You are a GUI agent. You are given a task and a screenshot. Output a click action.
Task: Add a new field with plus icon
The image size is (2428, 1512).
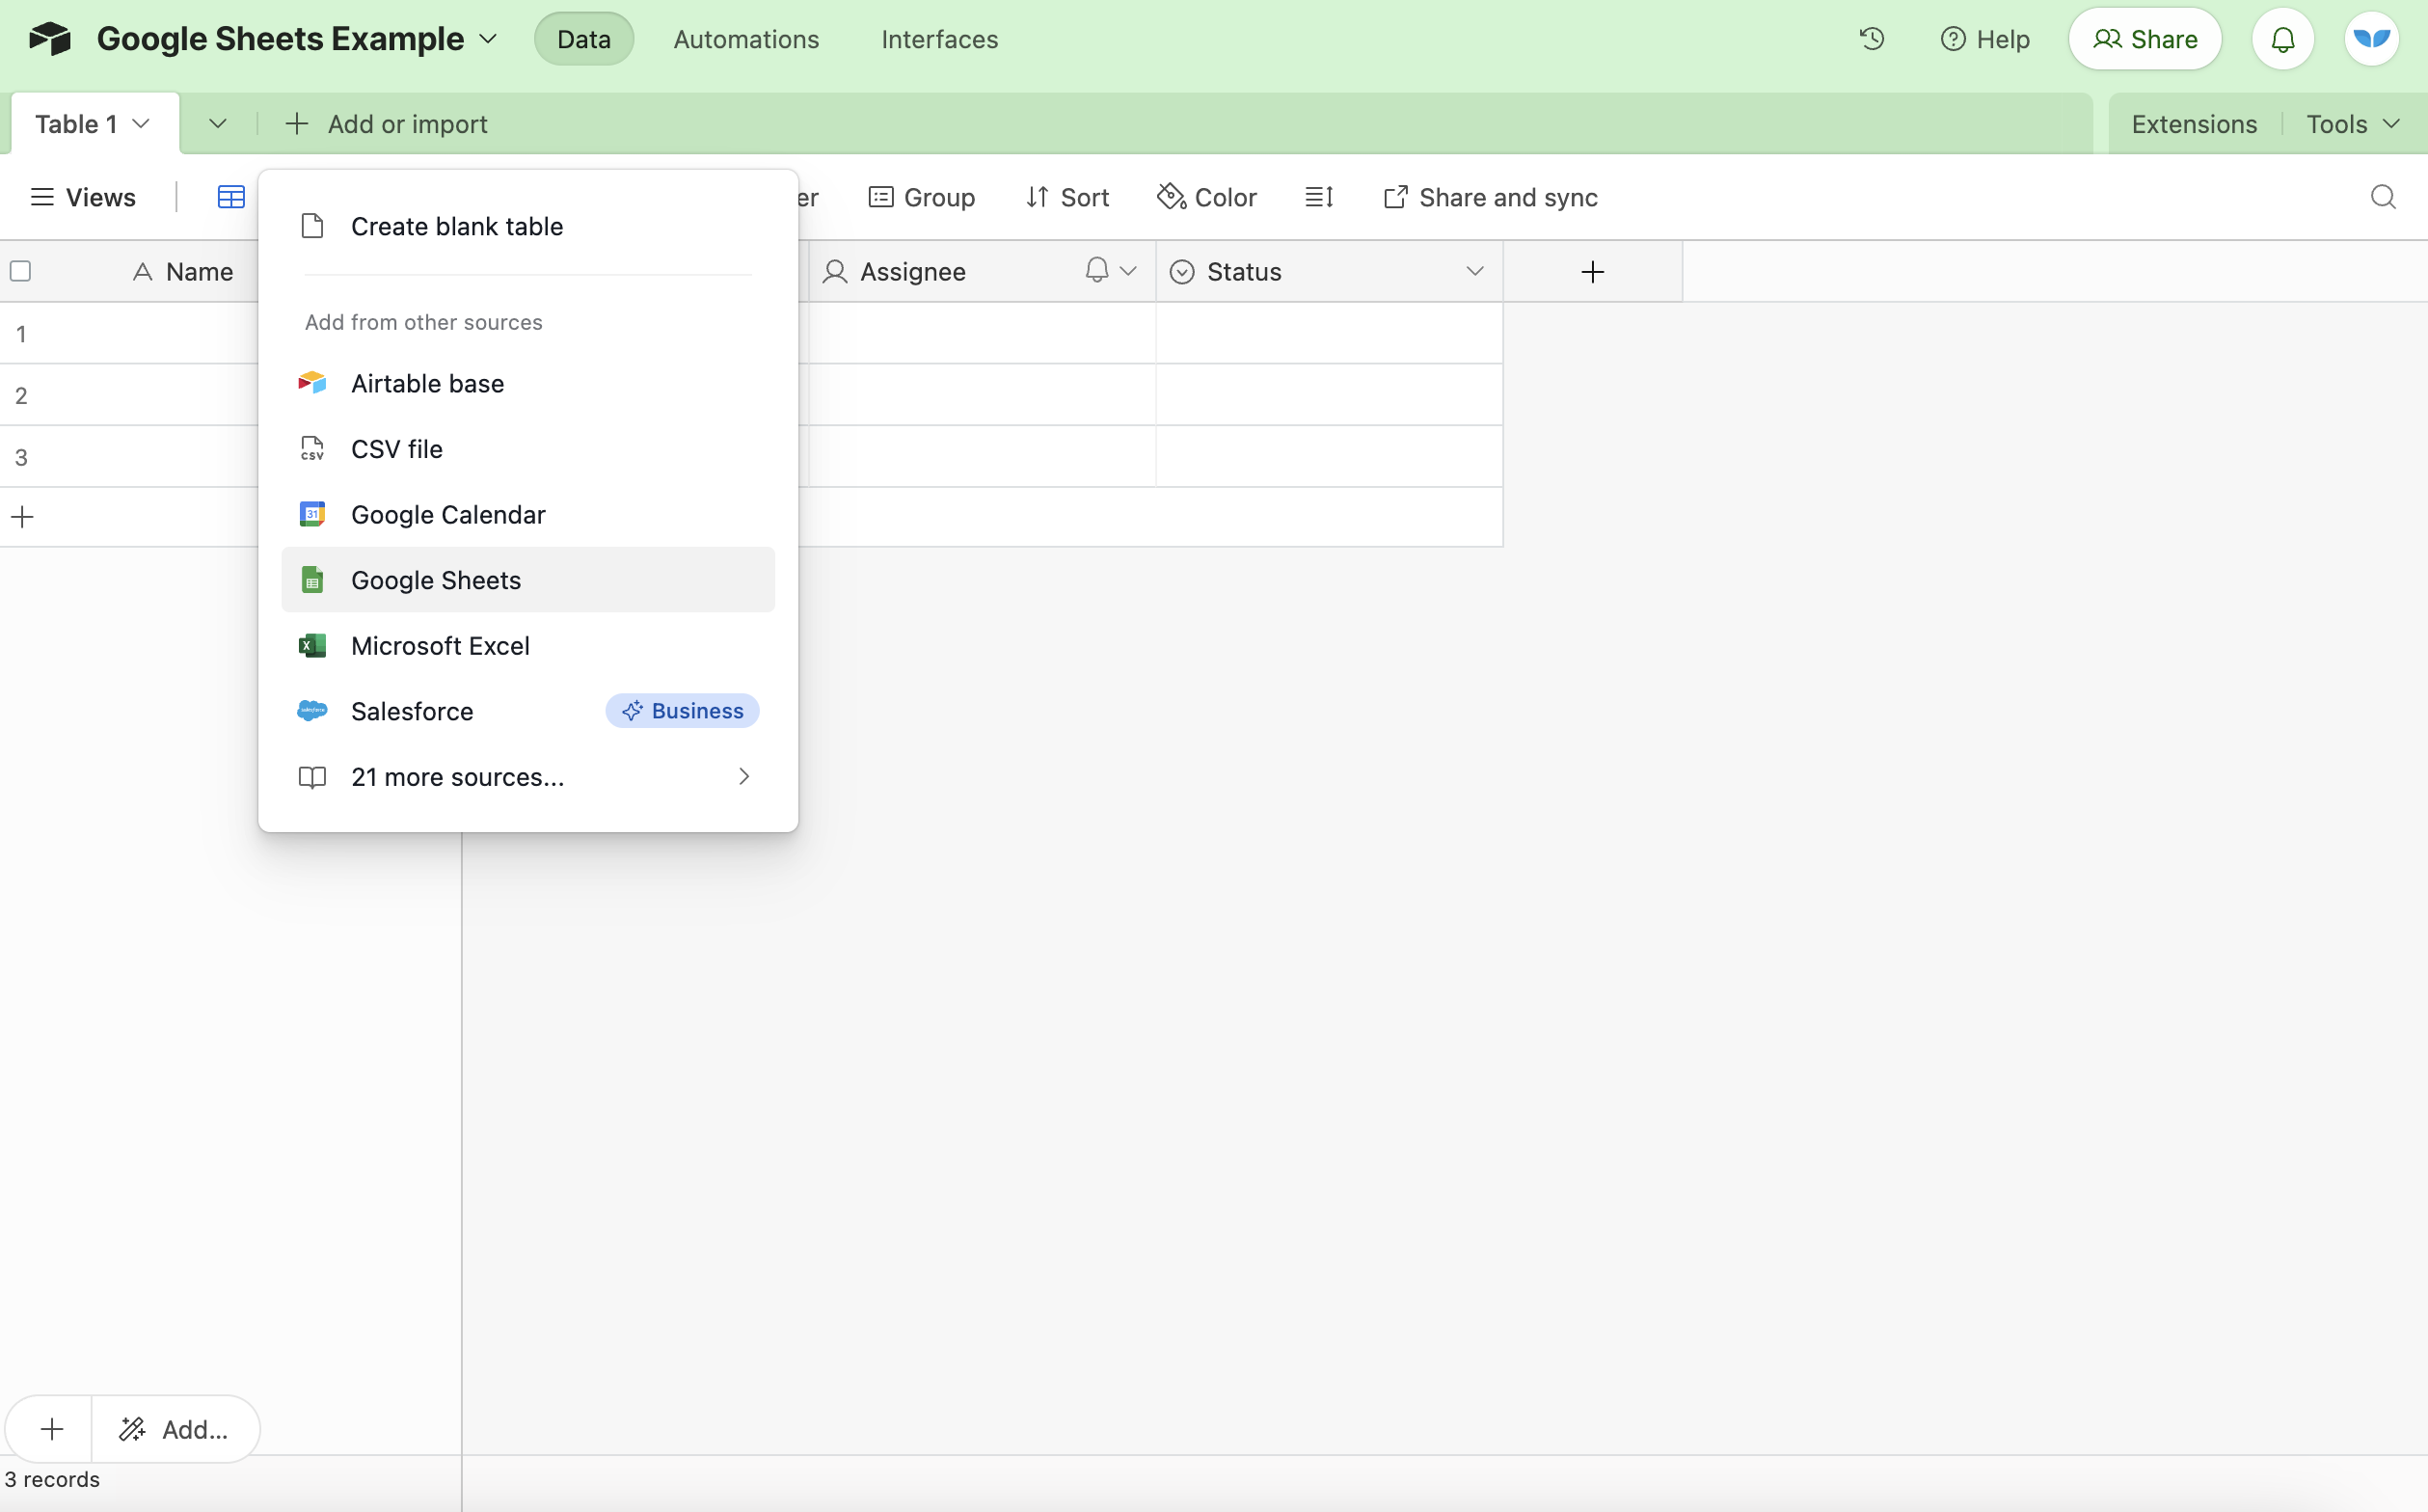pyautogui.click(x=1593, y=271)
